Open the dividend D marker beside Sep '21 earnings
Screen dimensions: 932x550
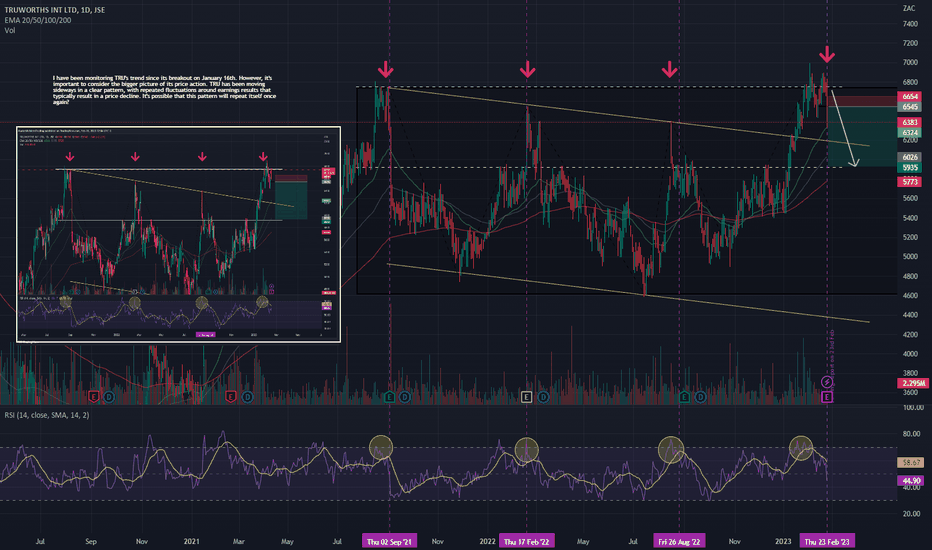[405, 397]
